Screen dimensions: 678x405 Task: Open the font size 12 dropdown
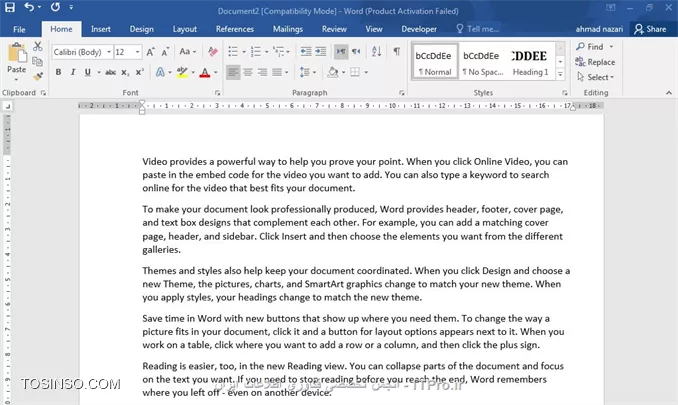138,52
